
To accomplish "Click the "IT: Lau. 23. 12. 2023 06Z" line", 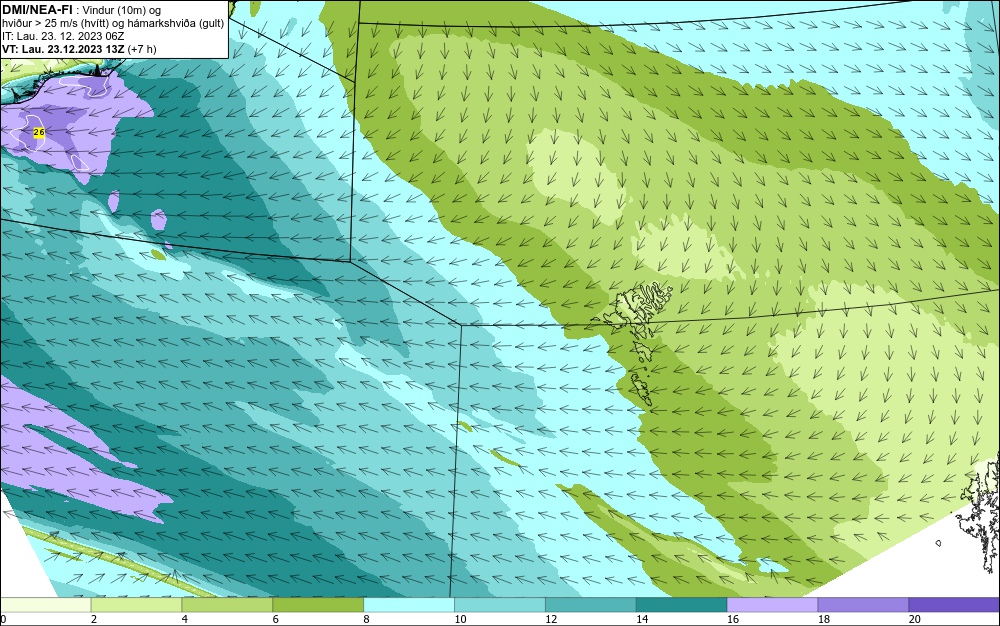I will click(x=63, y=36).
